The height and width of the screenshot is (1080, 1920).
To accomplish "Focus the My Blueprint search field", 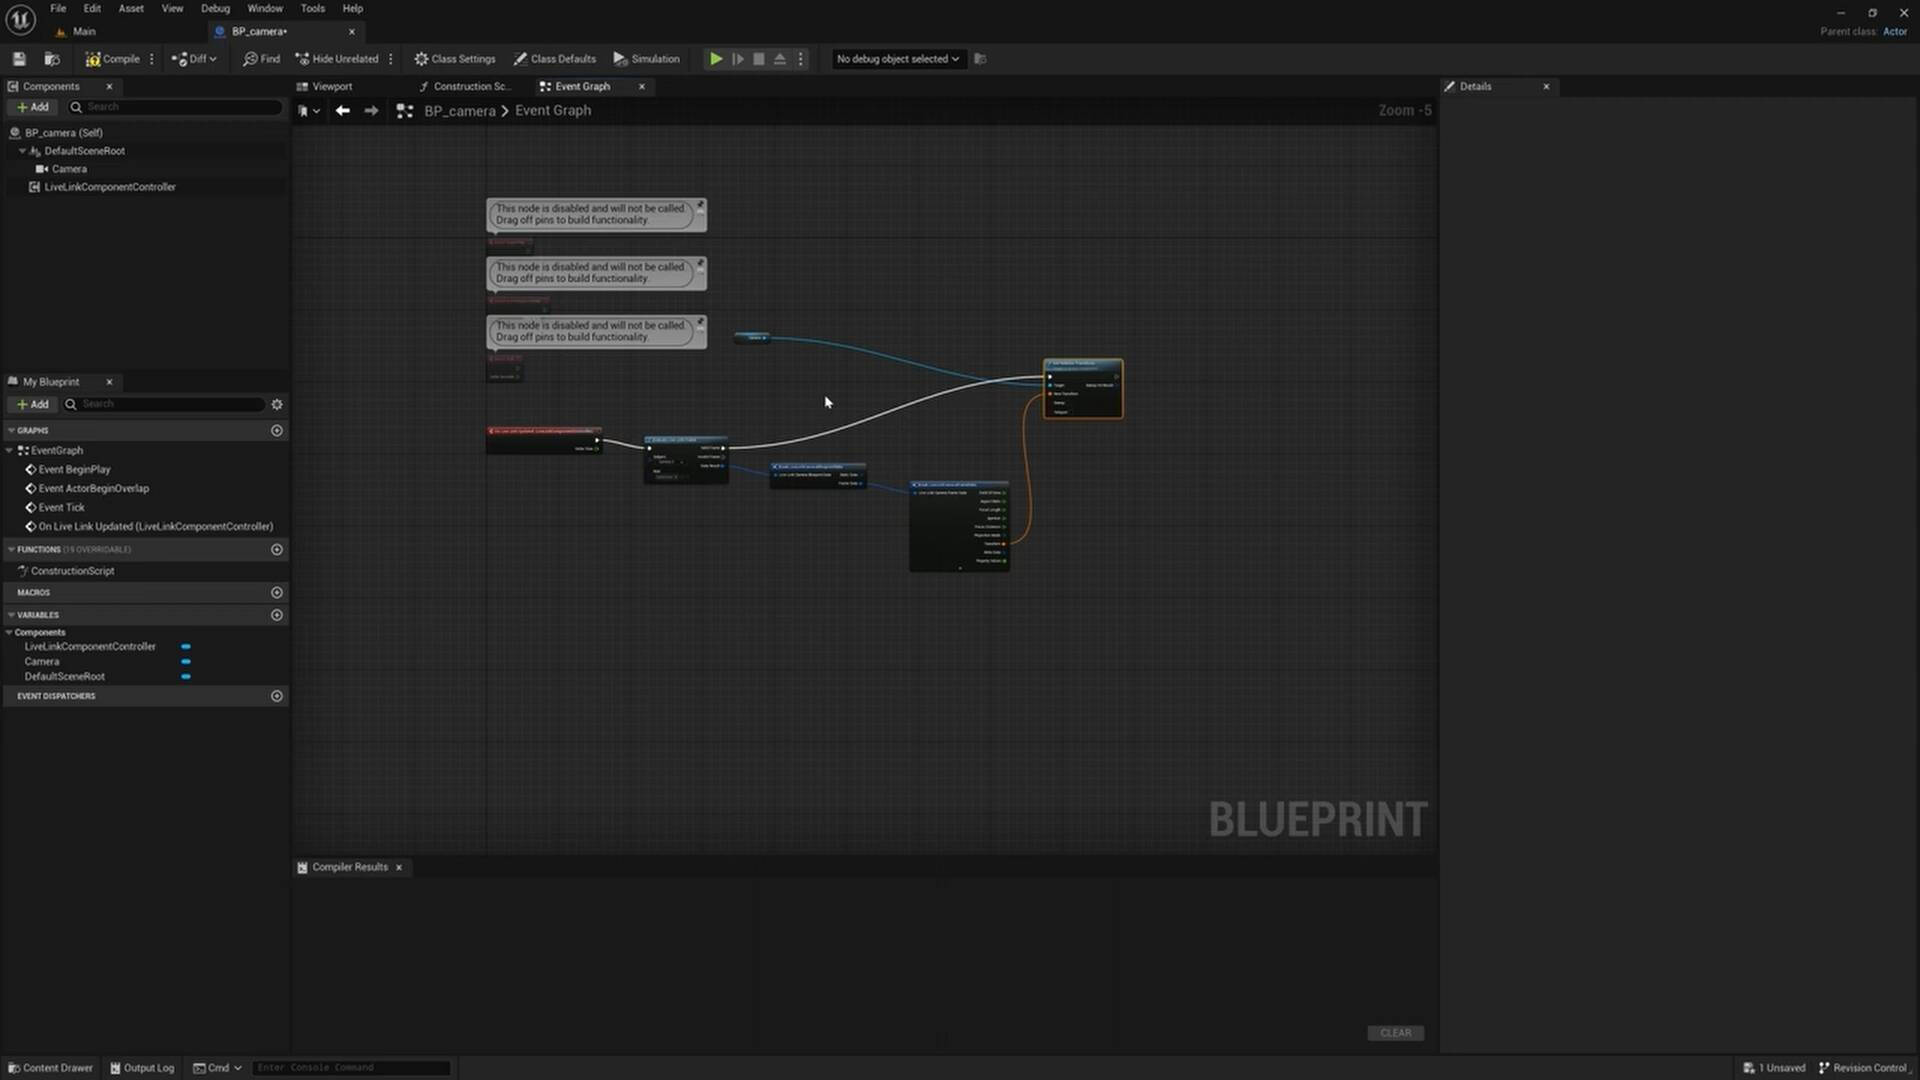I will tap(164, 404).
